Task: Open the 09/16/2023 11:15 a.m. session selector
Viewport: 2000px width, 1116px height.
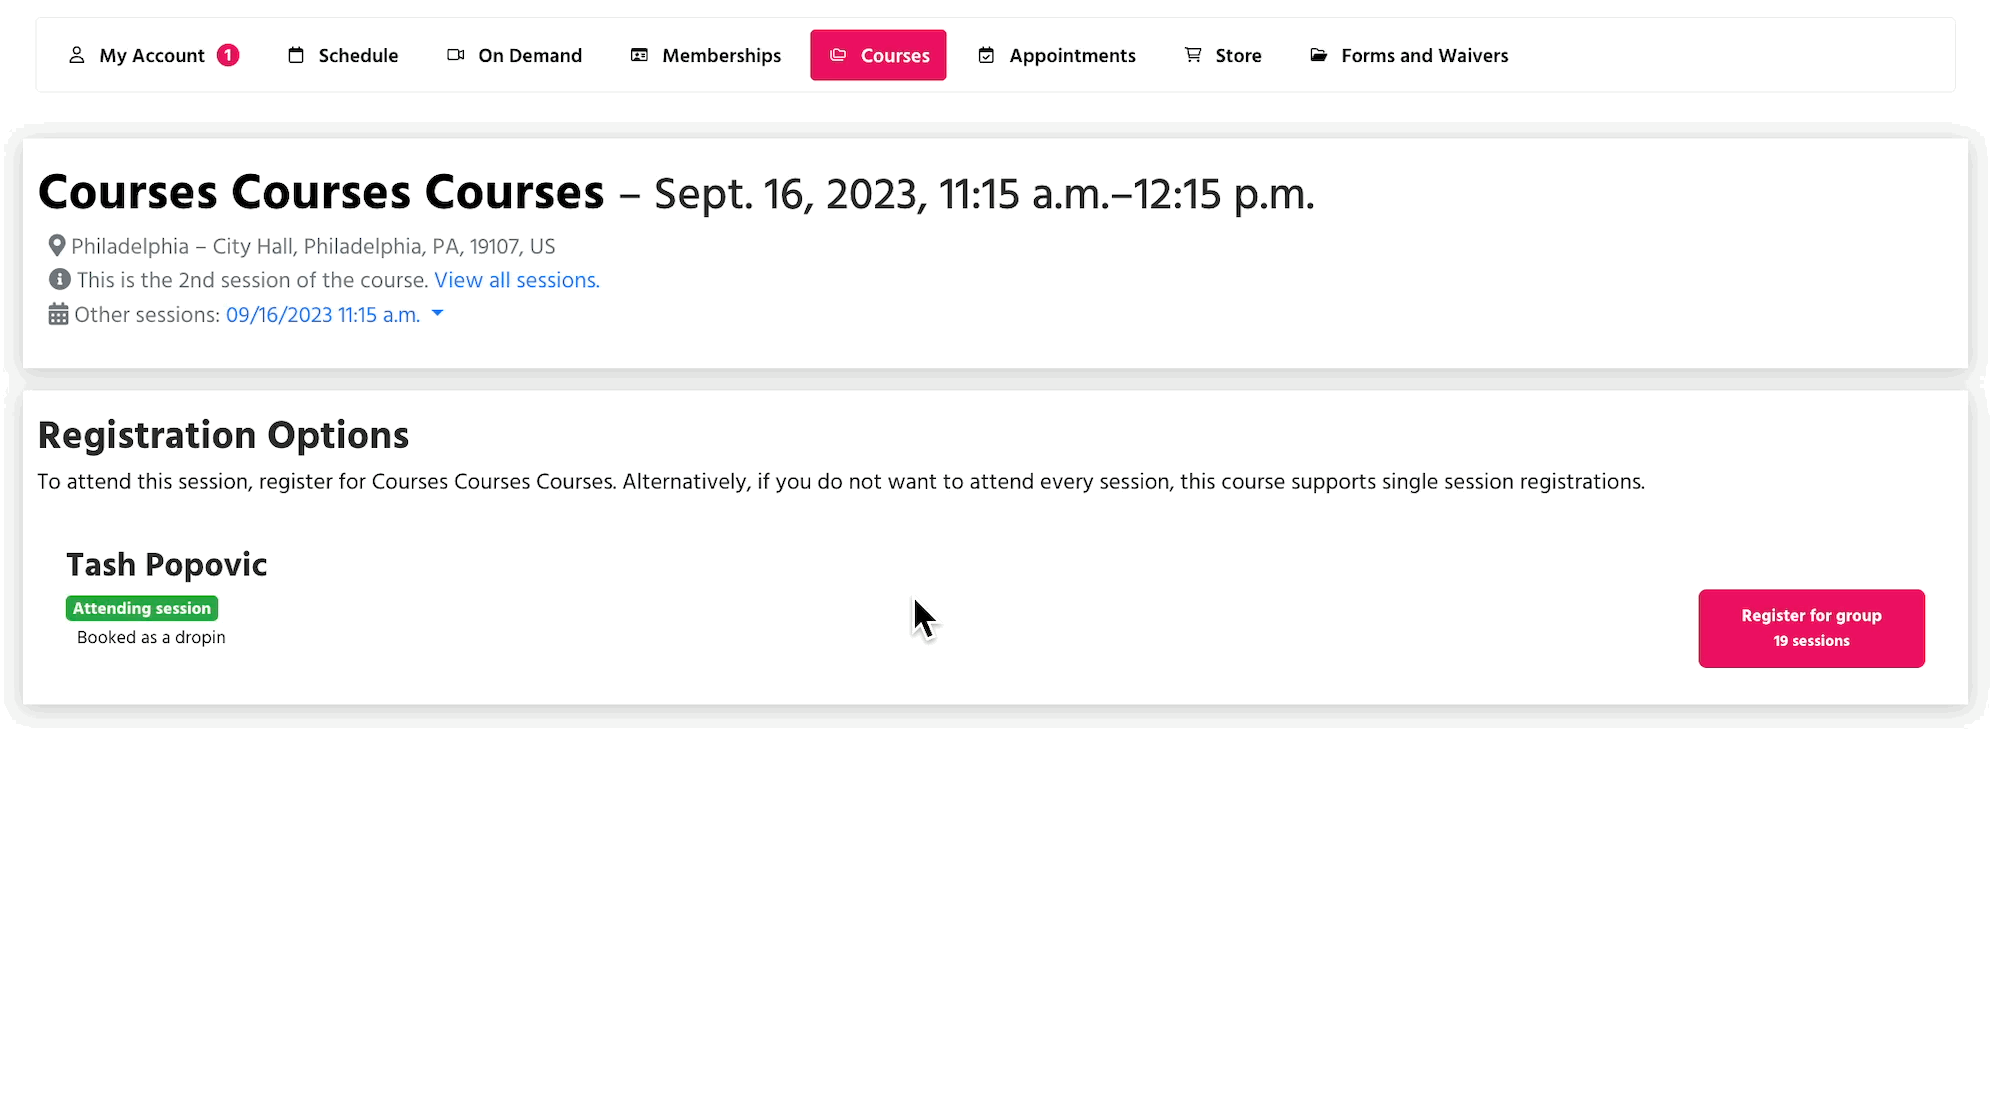Action: coord(322,315)
